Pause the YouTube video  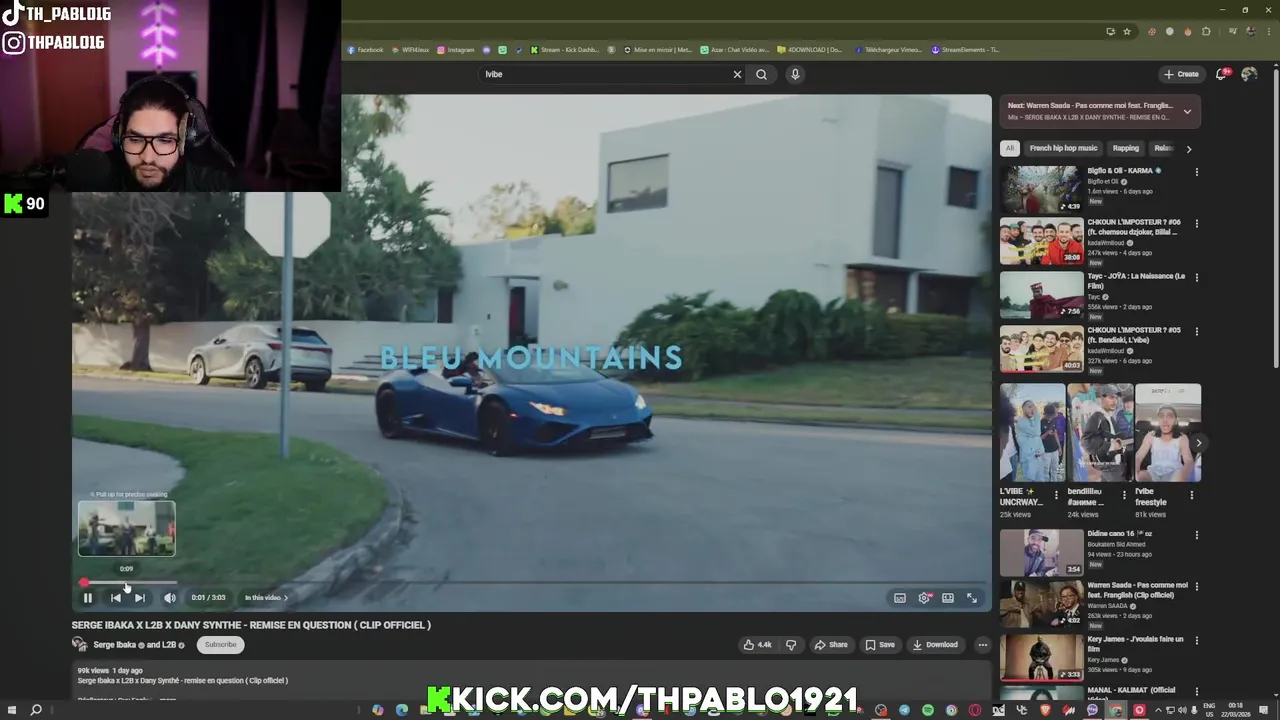87,598
